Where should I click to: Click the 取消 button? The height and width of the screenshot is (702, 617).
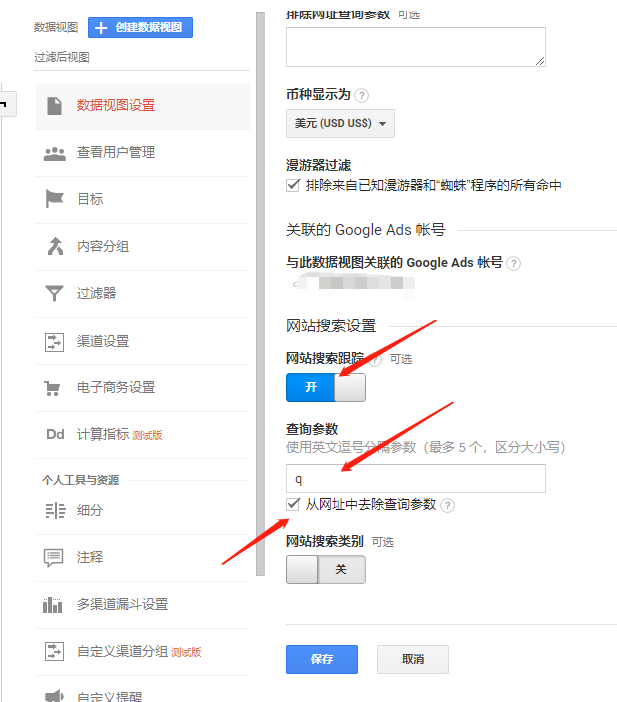[x=413, y=659]
